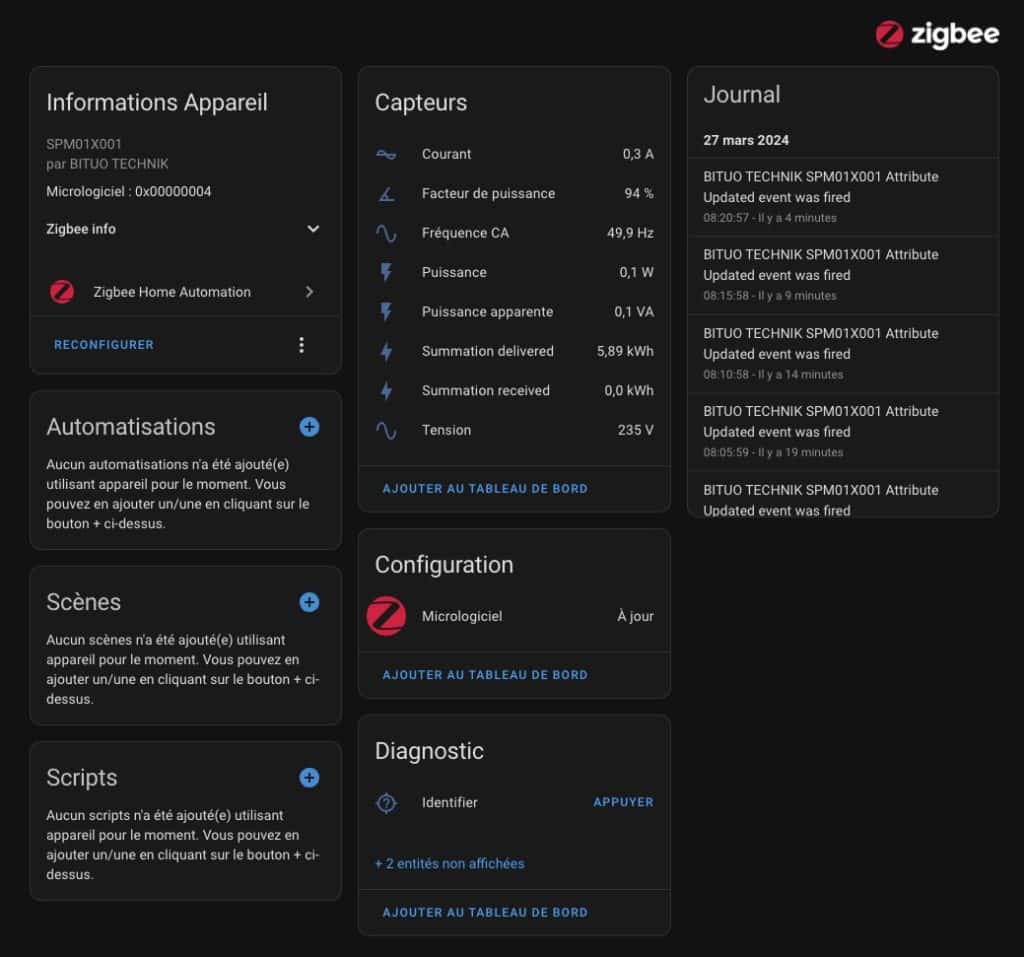
Task: Click the plus icon beside Scripts
Action: [x=309, y=778]
